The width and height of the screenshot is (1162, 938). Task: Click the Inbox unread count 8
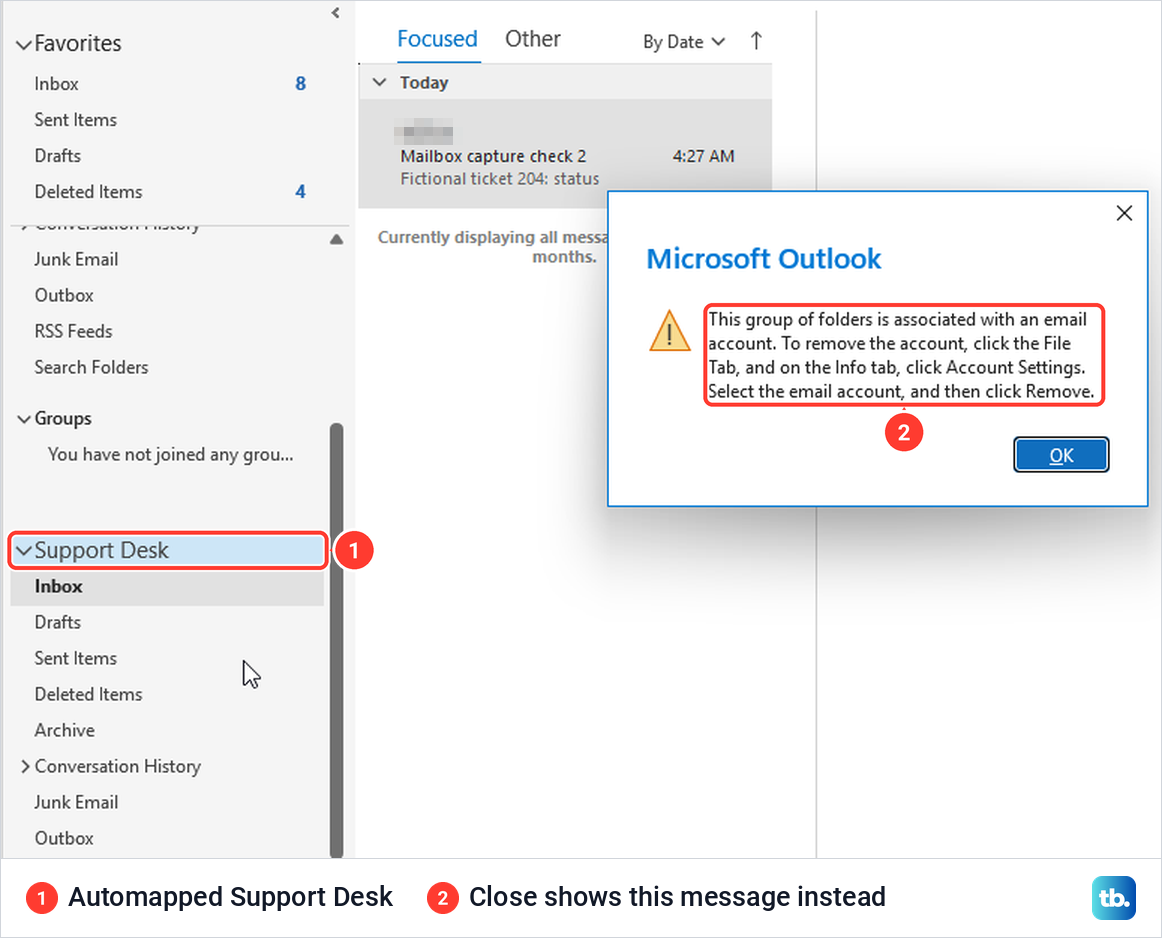click(x=300, y=84)
